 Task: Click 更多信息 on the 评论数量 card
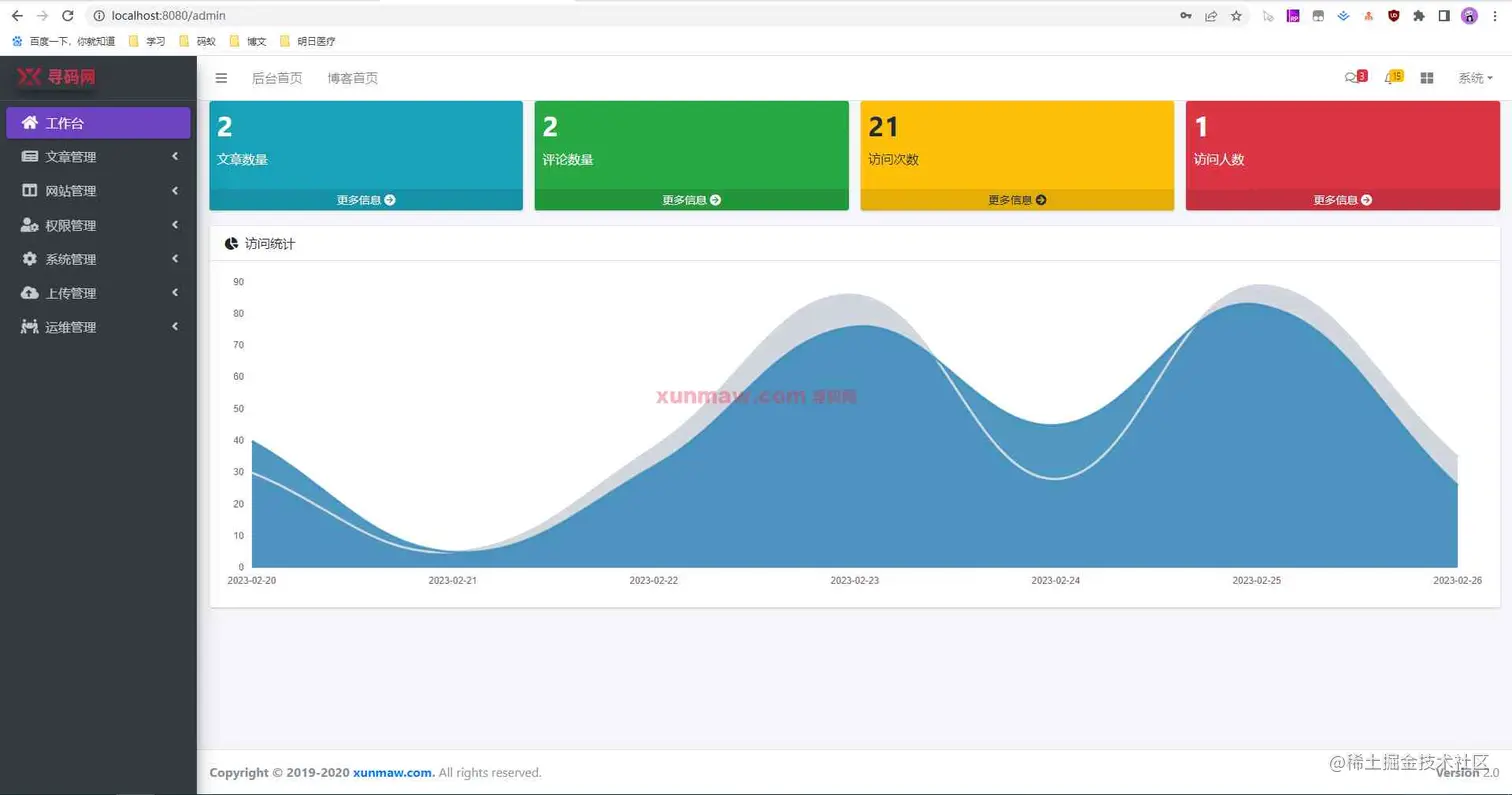(x=692, y=200)
